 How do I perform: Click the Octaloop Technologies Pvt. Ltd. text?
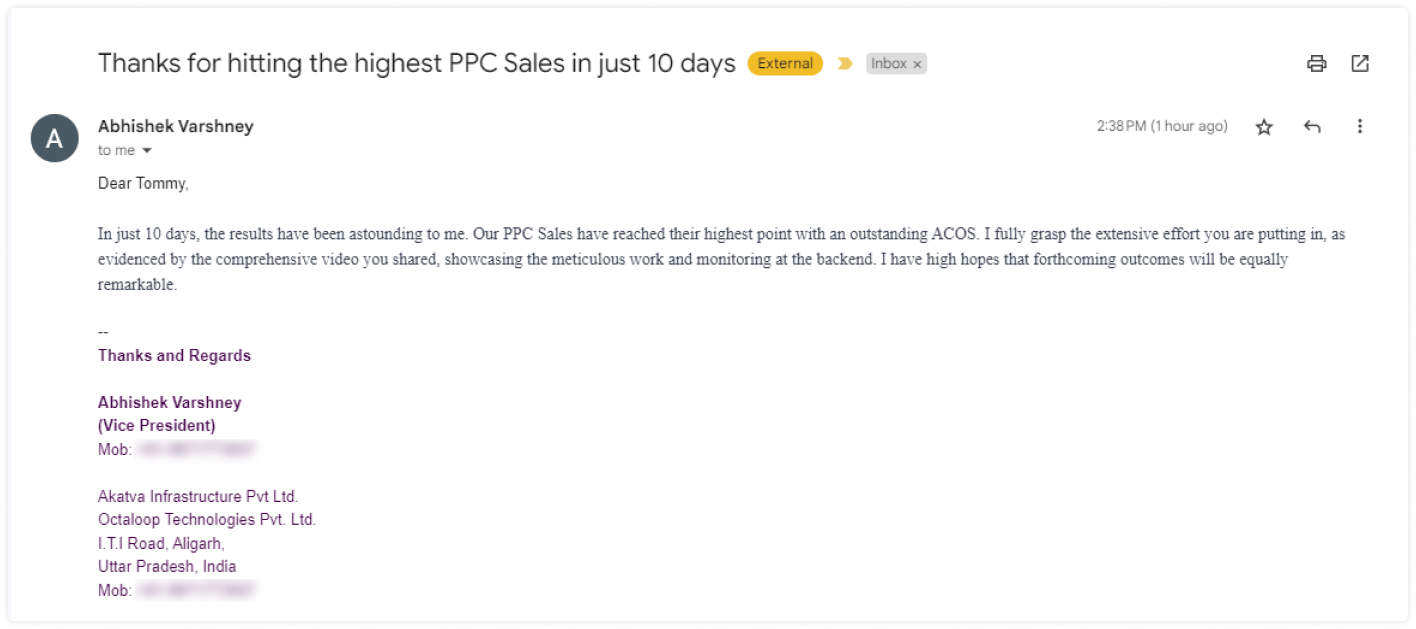(x=207, y=520)
